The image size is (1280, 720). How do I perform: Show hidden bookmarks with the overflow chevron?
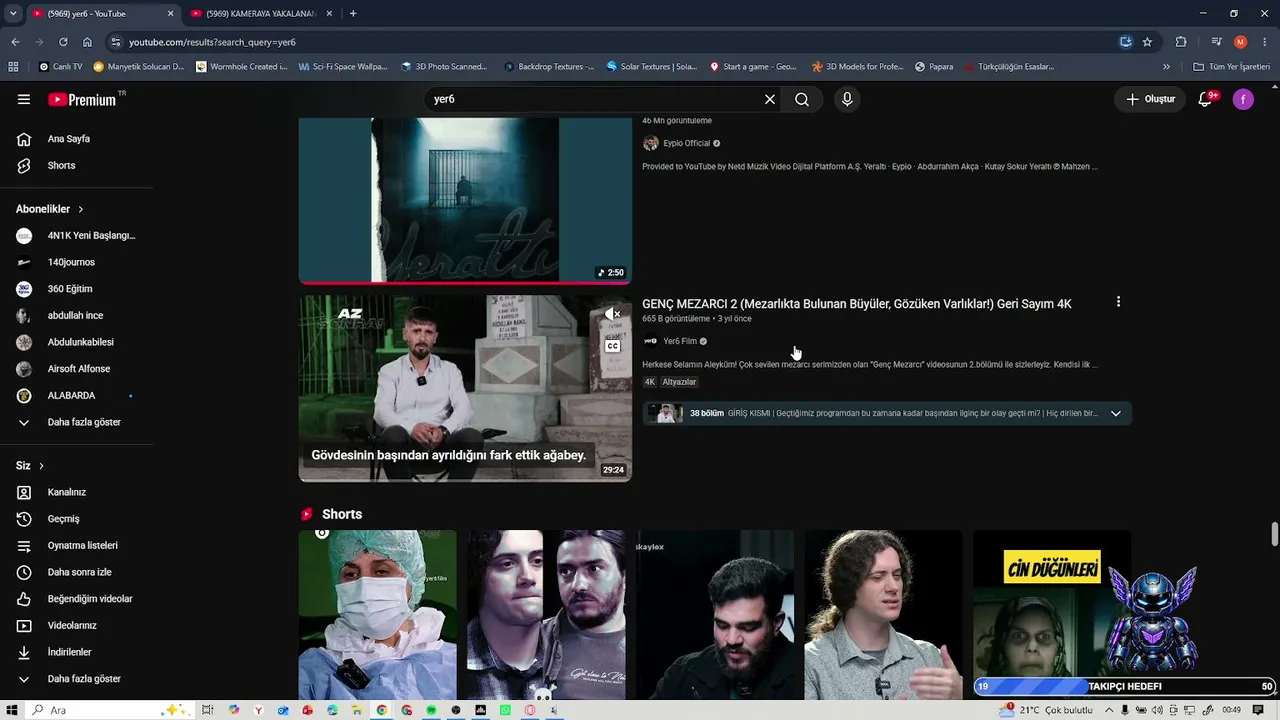(x=1166, y=67)
